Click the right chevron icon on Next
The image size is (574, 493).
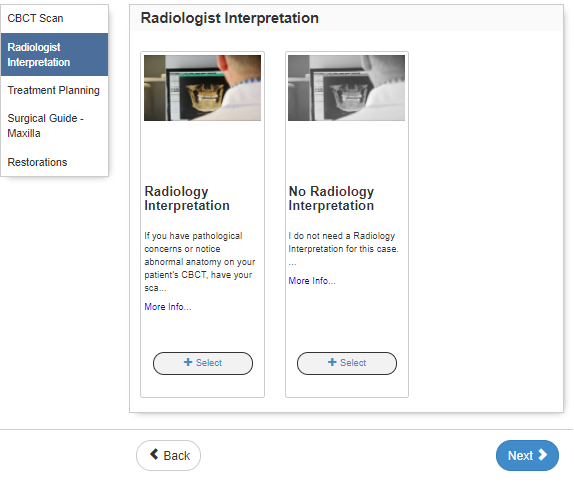pos(543,455)
